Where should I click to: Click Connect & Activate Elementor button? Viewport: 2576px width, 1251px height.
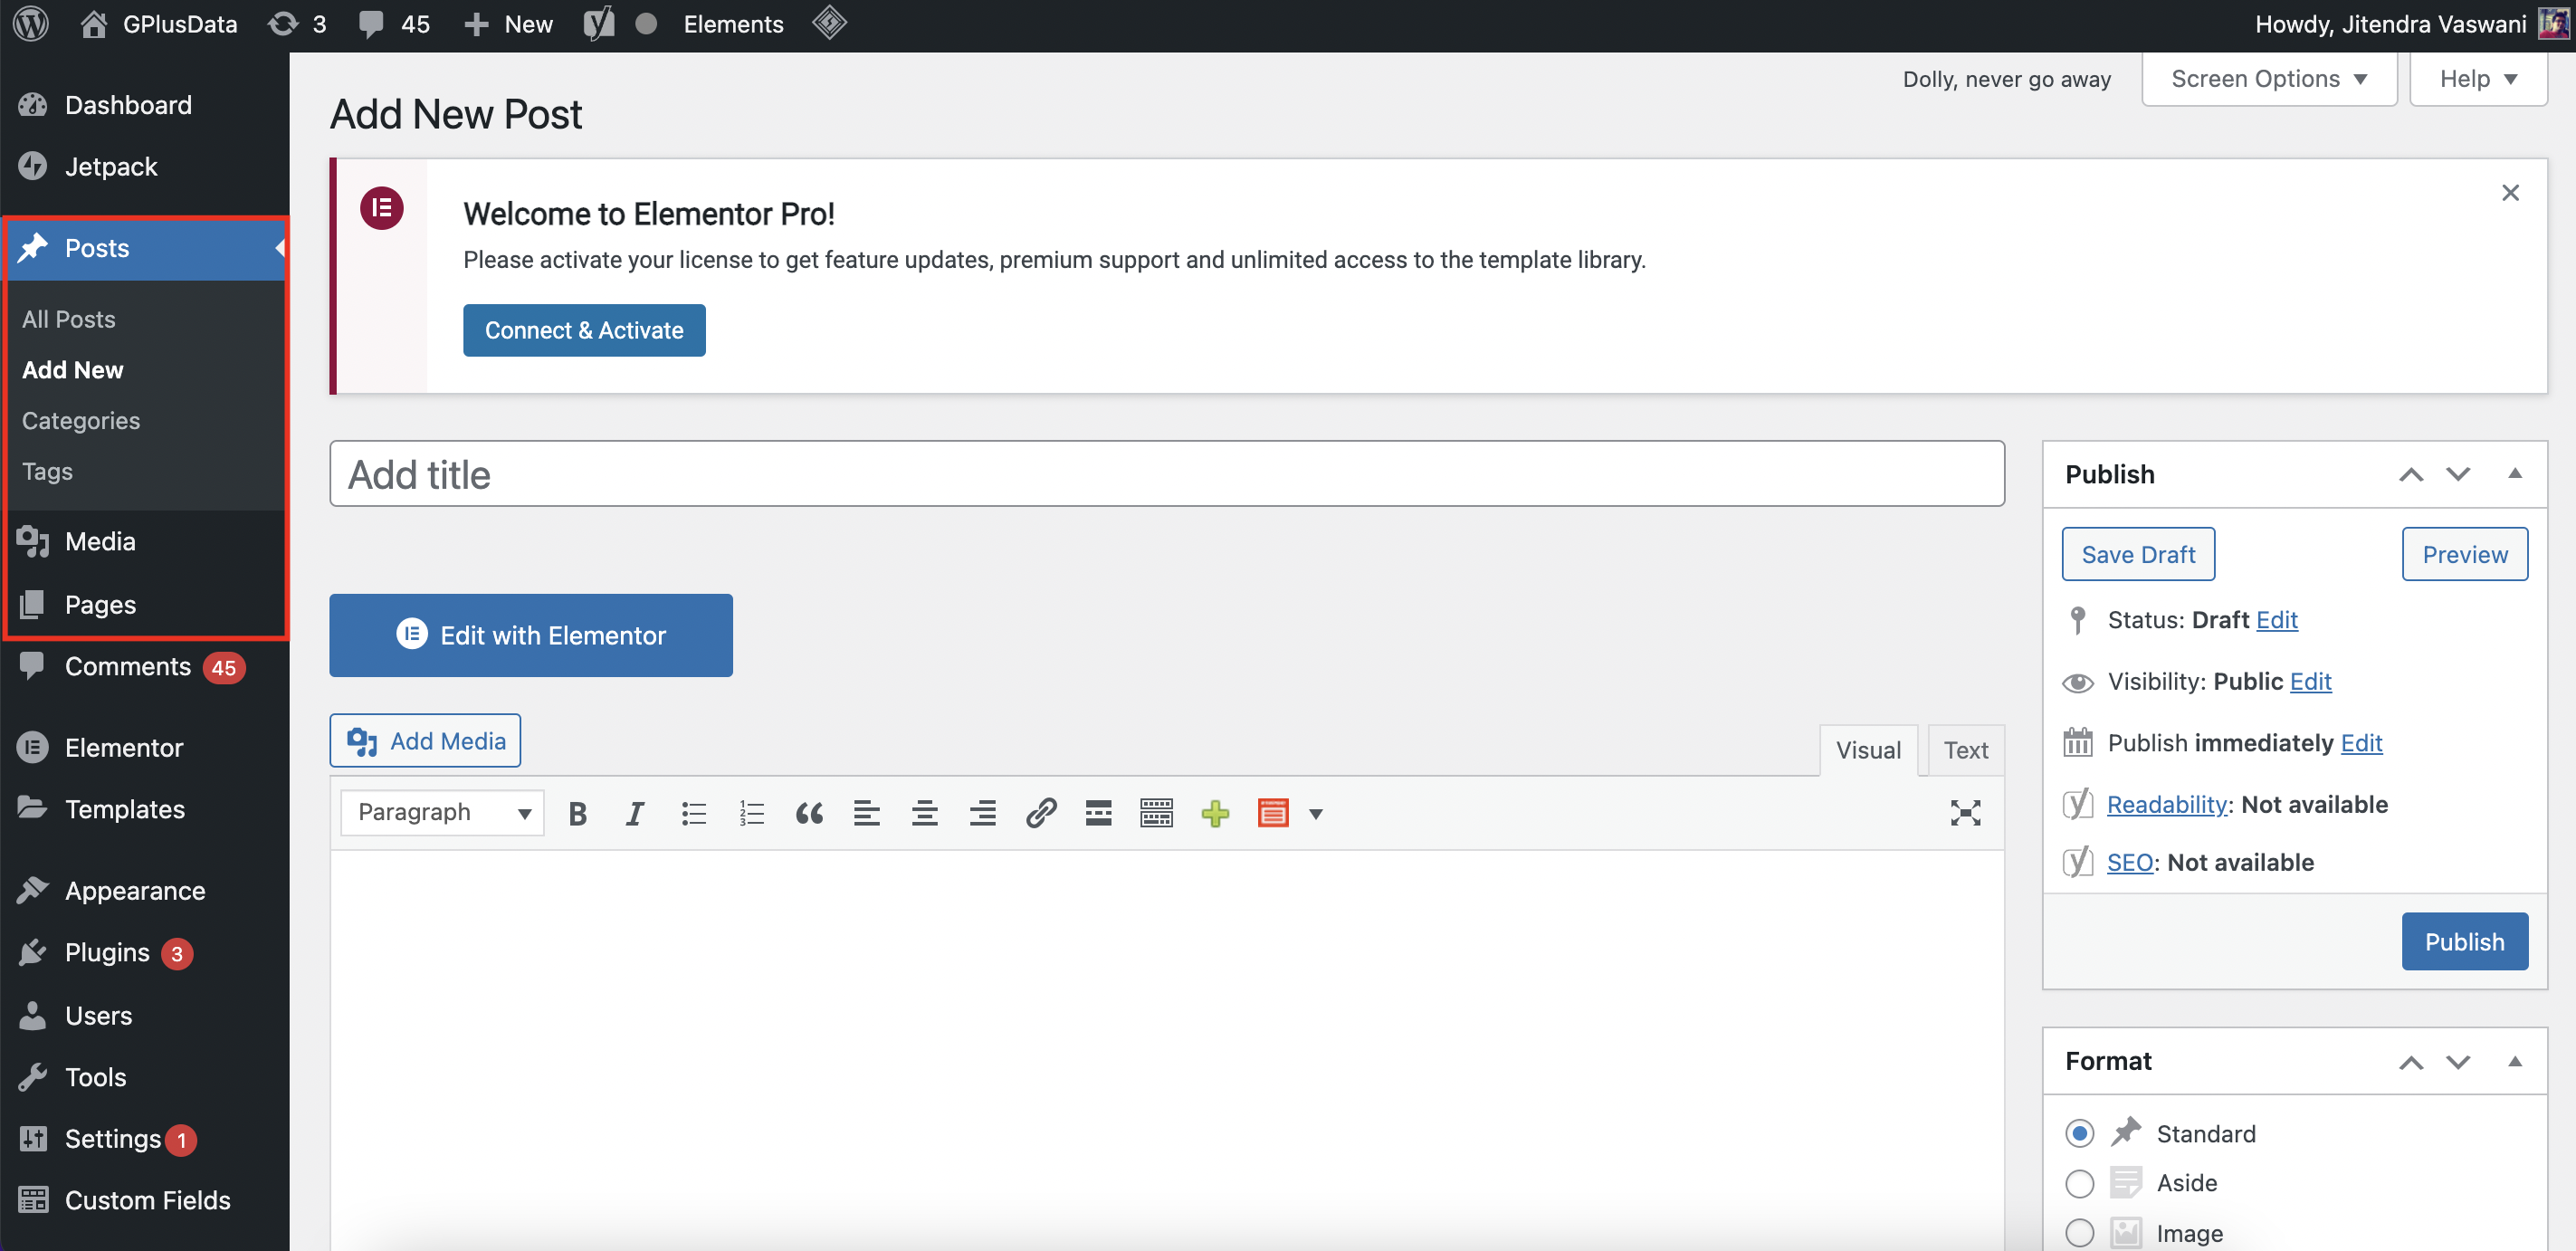[x=585, y=330]
